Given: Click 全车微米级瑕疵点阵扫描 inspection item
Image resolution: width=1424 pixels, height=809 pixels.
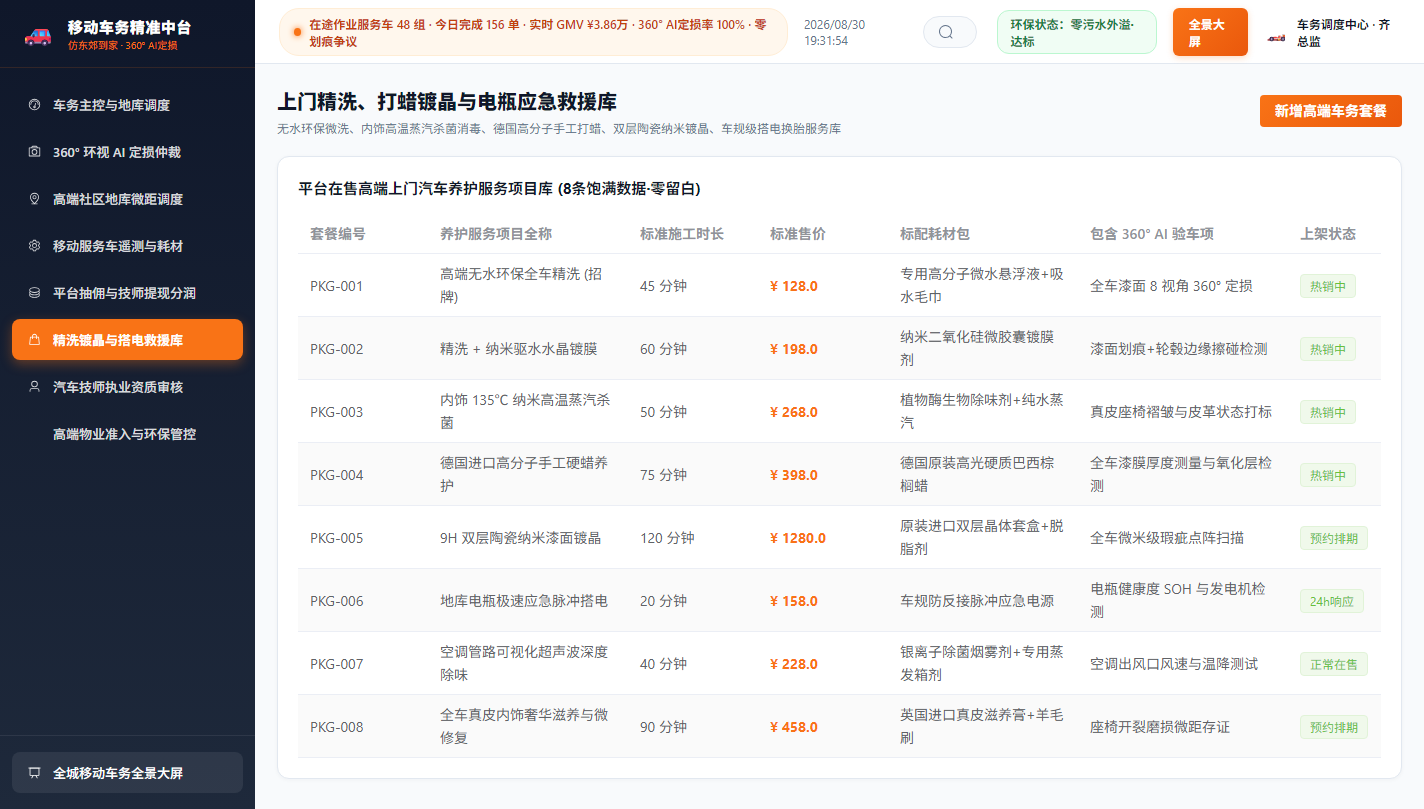Looking at the screenshot, I should (x=1167, y=538).
